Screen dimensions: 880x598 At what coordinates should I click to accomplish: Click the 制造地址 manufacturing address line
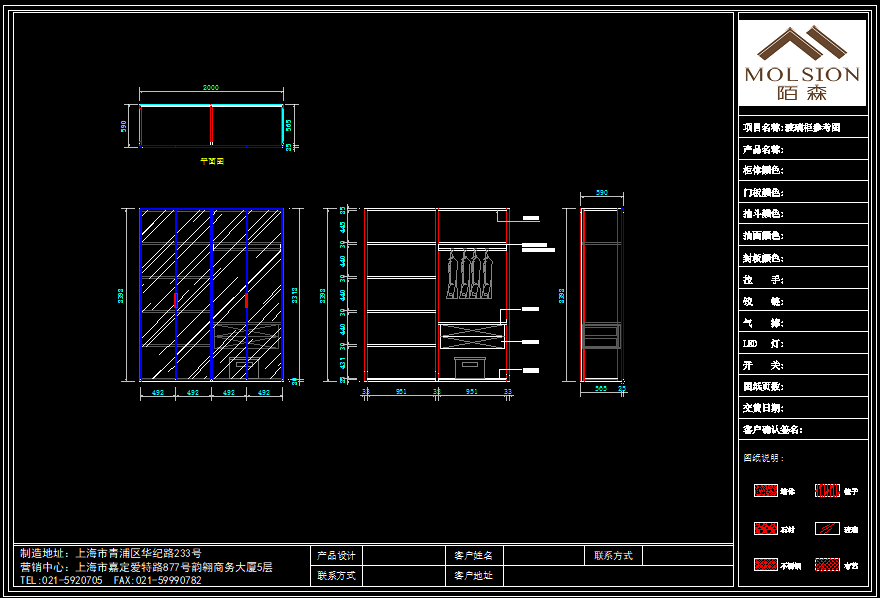pyautogui.click(x=111, y=553)
